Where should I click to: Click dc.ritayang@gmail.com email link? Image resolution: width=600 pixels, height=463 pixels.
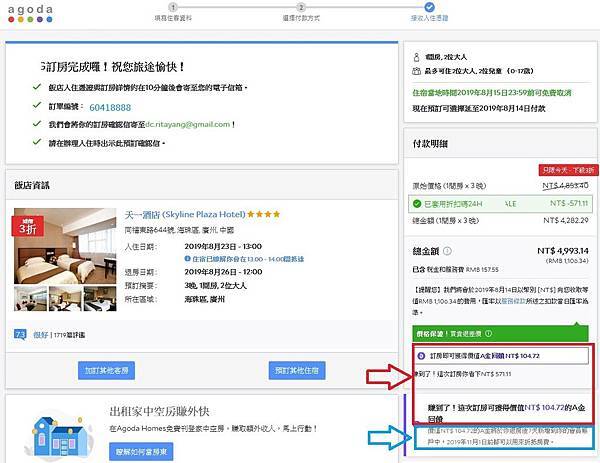pos(188,124)
